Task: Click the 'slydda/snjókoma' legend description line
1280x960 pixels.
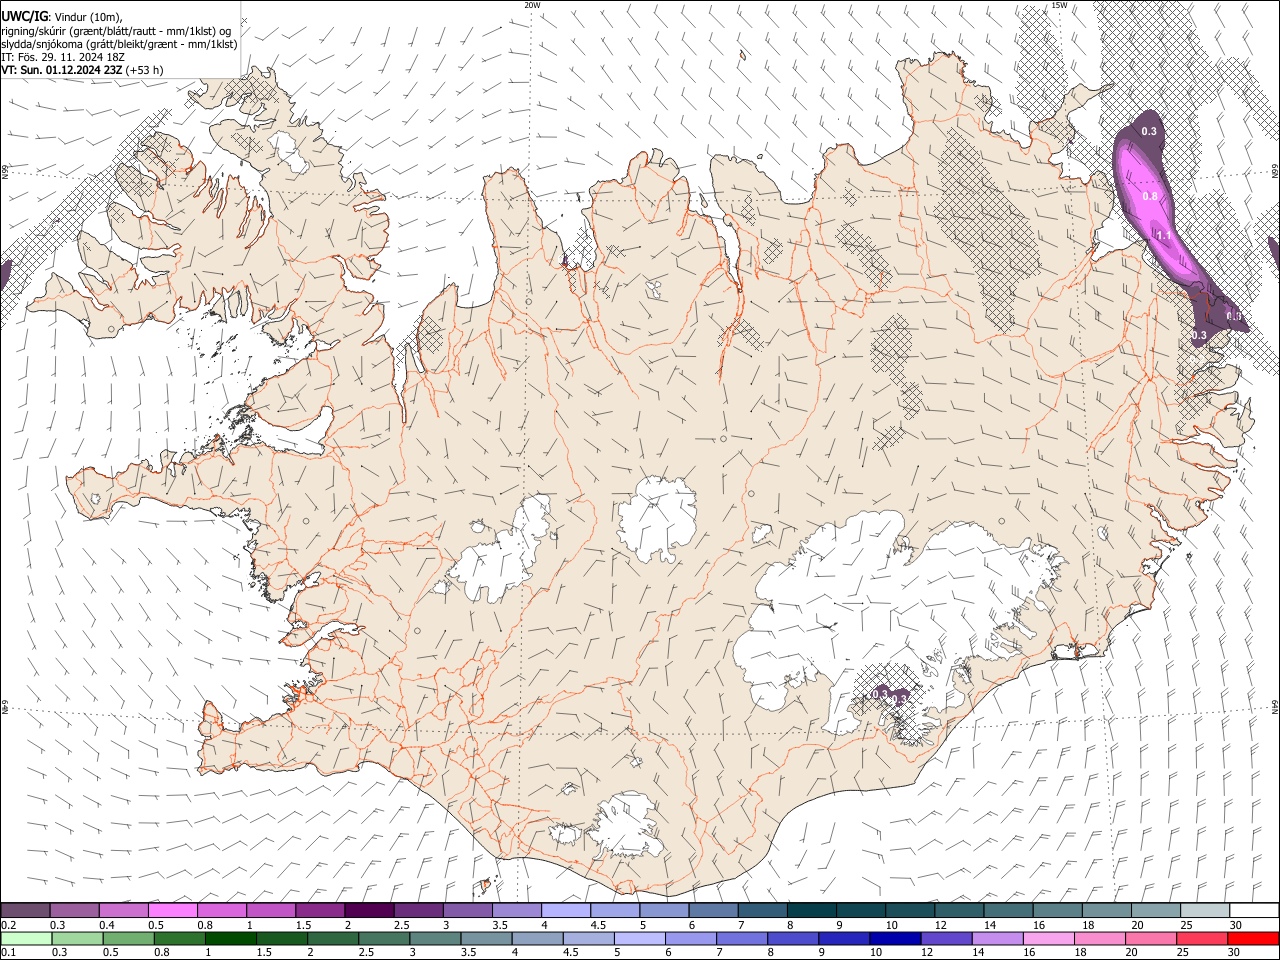Action: click(x=119, y=44)
